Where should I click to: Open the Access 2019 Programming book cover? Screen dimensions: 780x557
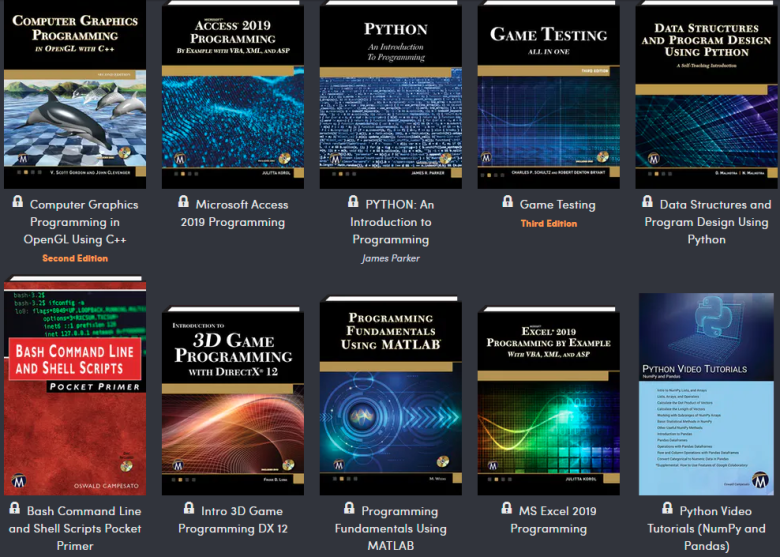233,94
